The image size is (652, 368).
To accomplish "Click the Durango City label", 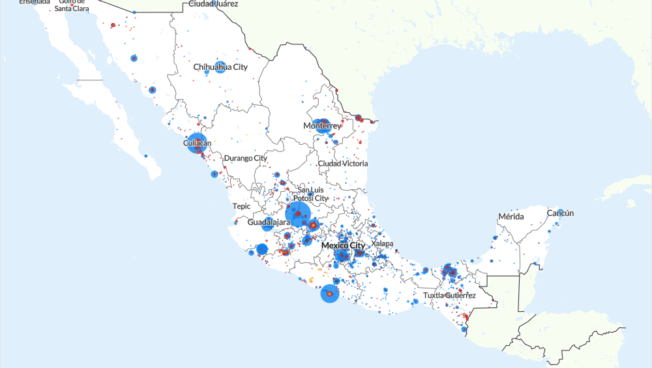I will click(x=245, y=158).
